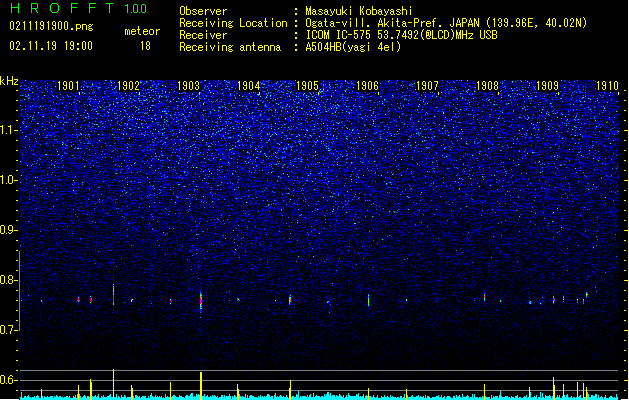
Task: Click the Receiving antenna label
Action: pyautogui.click(x=230, y=47)
